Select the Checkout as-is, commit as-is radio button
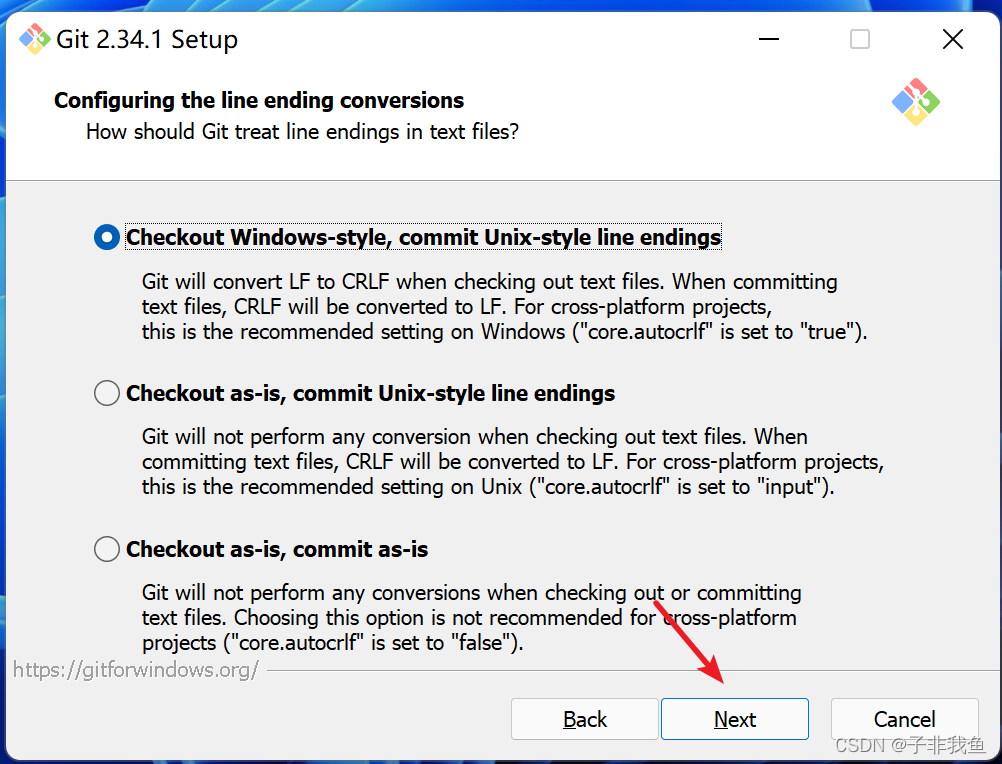 (107, 549)
